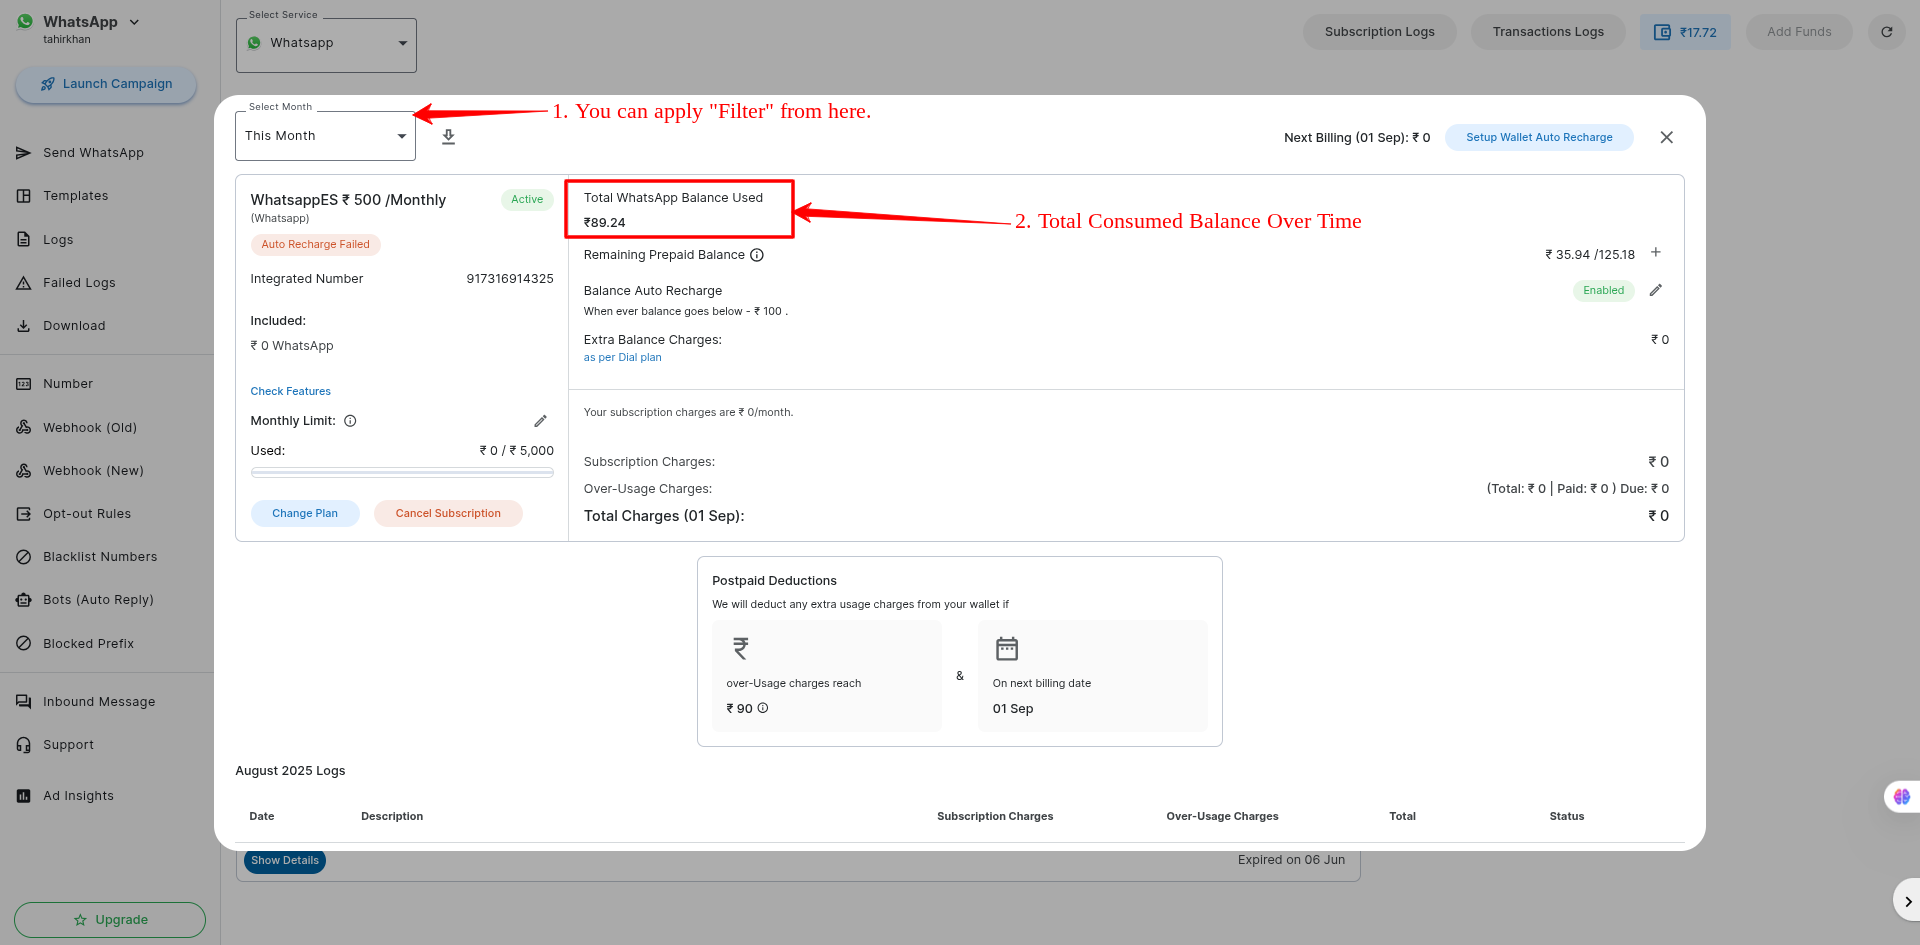Click the Upgrade button
Viewport: 1920px width, 945px height.
coord(110,920)
